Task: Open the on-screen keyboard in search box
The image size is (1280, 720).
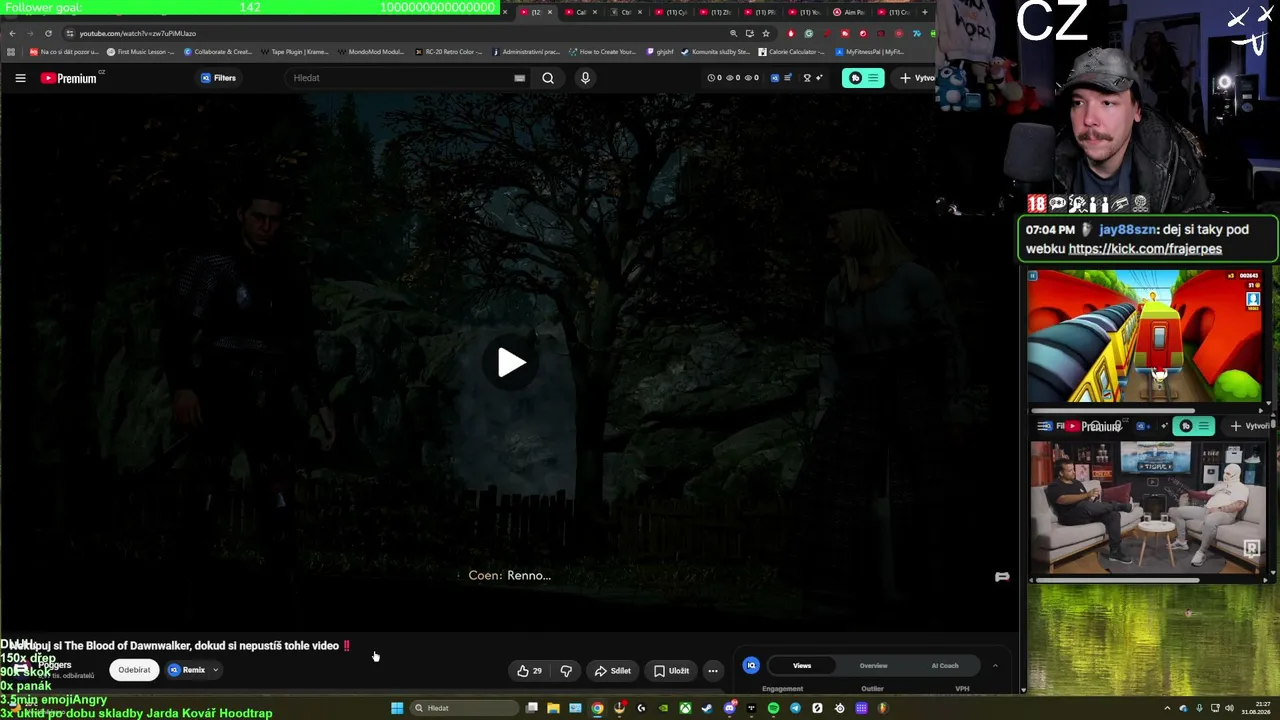Action: coord(519,78)
